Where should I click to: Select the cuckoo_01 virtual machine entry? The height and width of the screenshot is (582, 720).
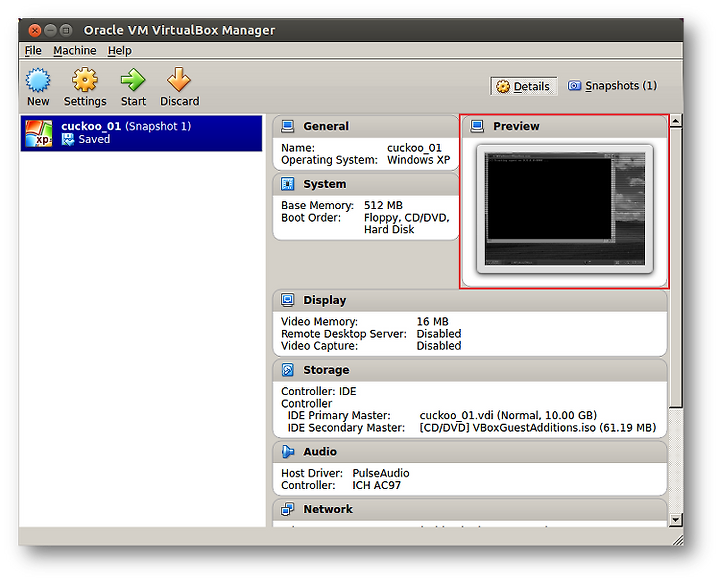[141, 133]
